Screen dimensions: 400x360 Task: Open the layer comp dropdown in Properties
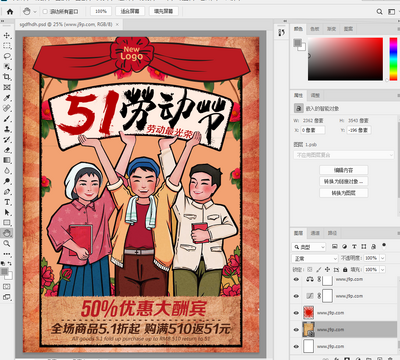(344, 155)
